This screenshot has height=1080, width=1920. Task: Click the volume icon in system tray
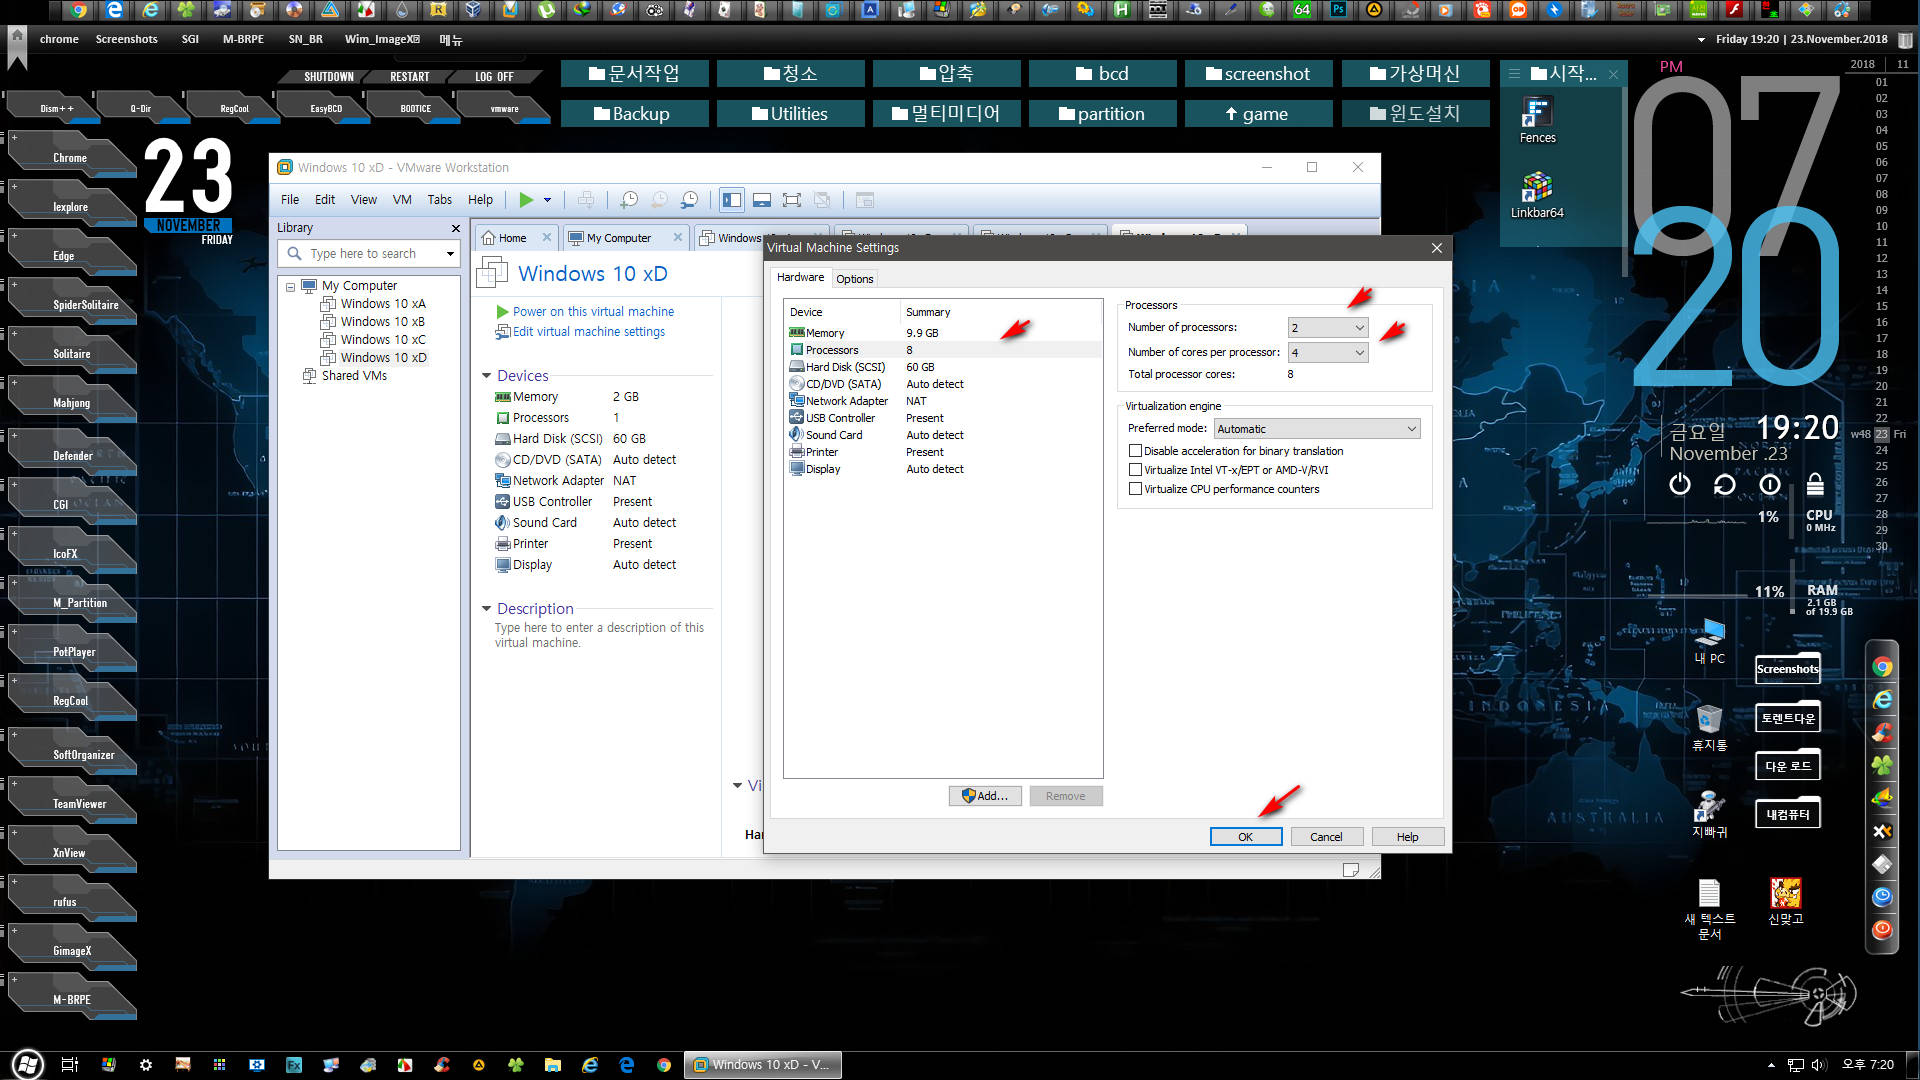pyautogui.click(x=1819, y=1065)
